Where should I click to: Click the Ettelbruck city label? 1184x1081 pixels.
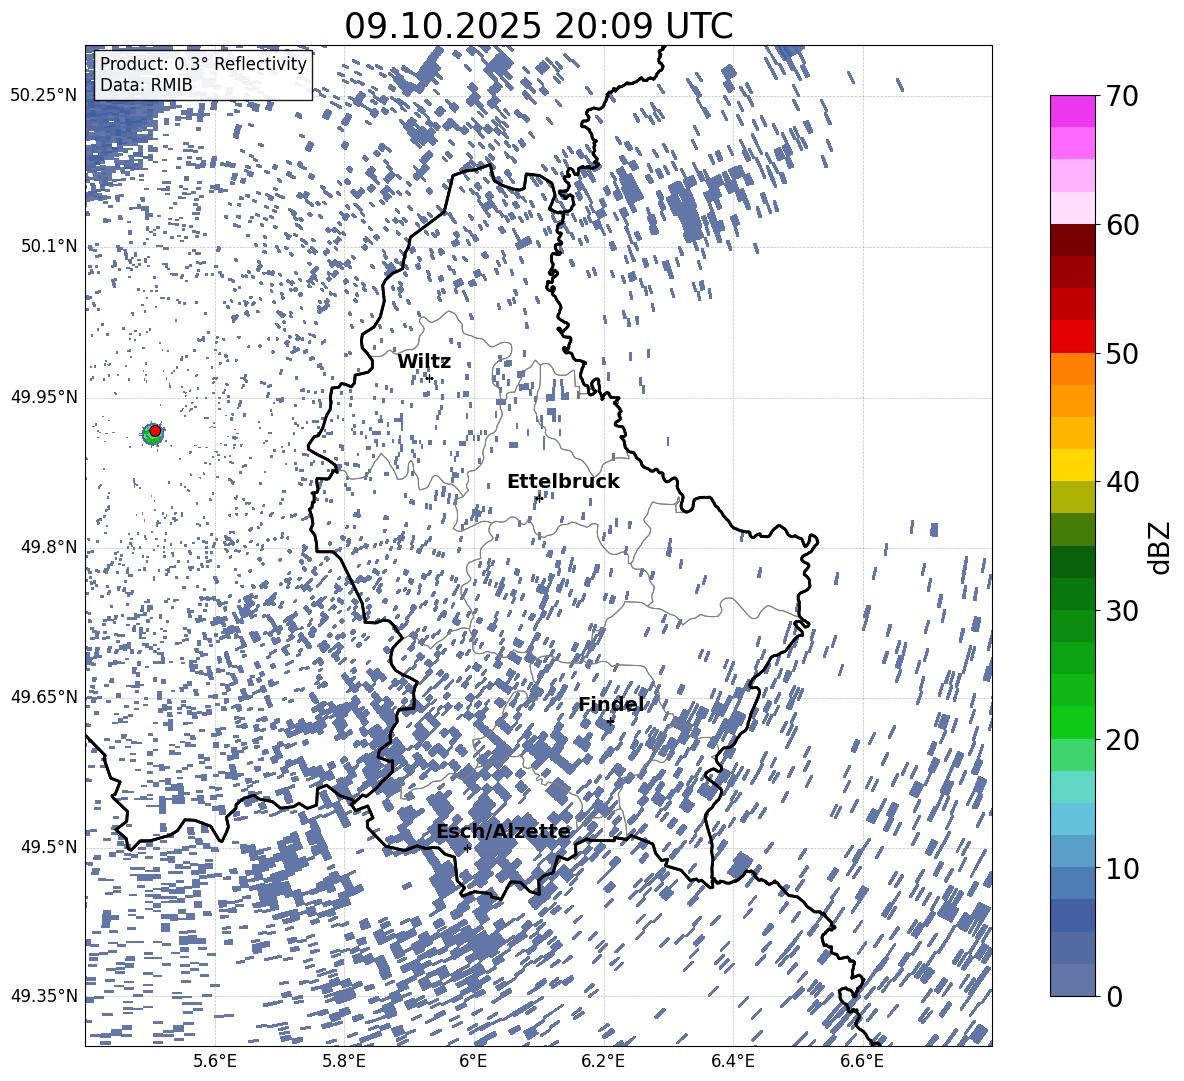pos(563,482)
